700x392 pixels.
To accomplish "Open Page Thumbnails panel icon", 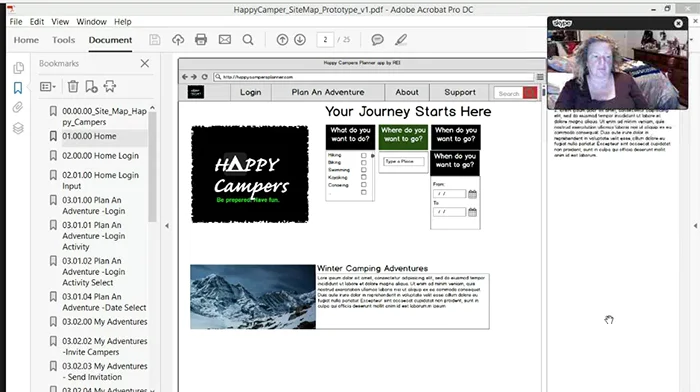I will [18, 68].
